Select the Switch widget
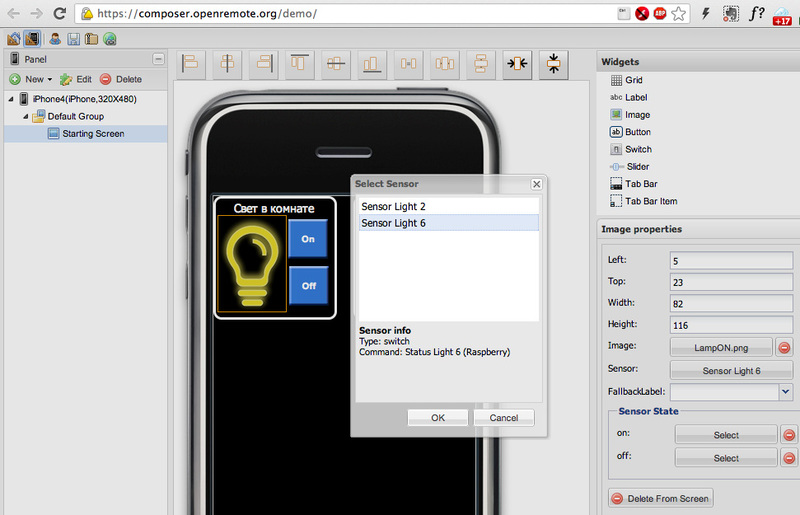Image resolution: width=800 pixels, height=515 pixels. [x=631, y=150]
